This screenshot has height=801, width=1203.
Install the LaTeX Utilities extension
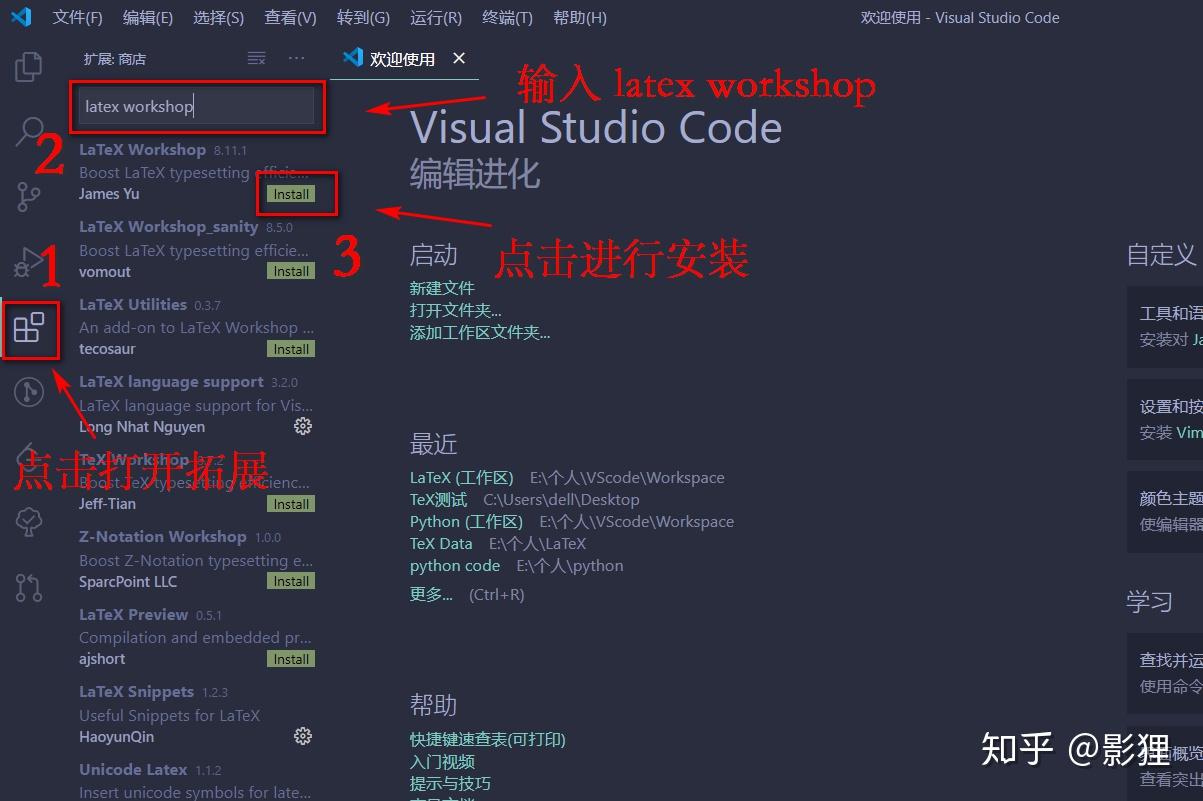(x=290, y=348)
